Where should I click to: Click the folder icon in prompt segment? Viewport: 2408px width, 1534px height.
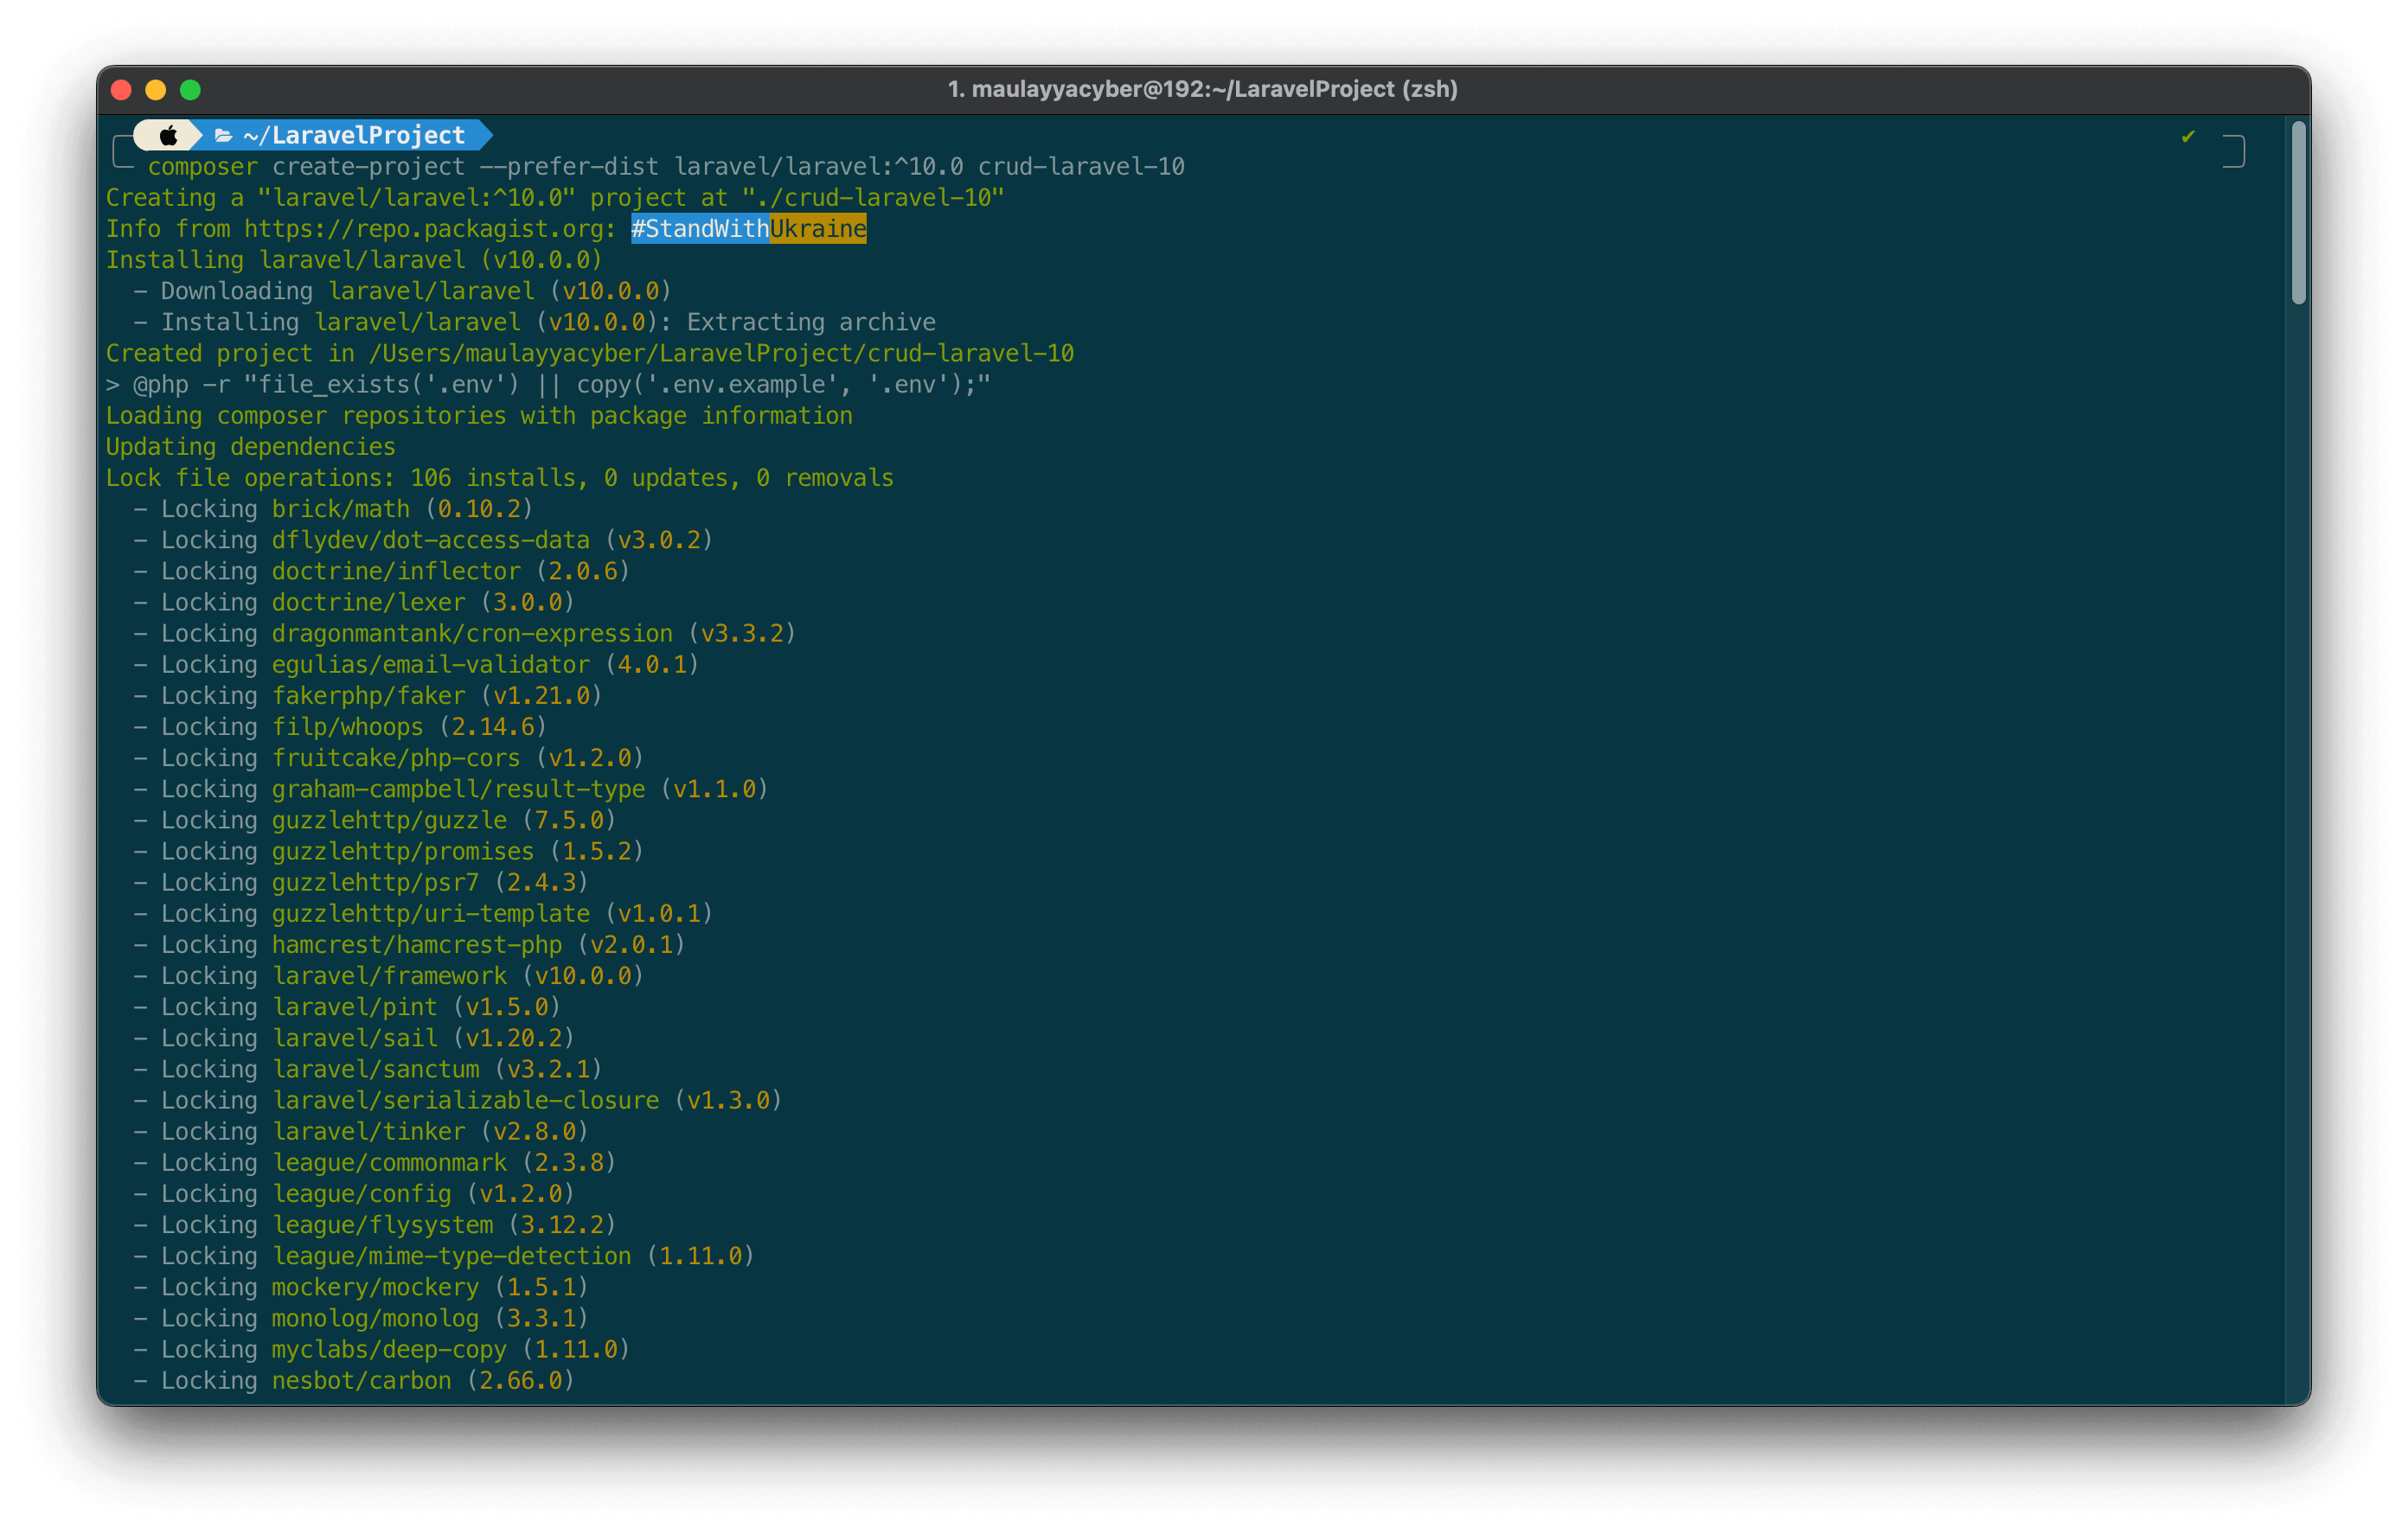pyautogui.click(x=224, y=135)
